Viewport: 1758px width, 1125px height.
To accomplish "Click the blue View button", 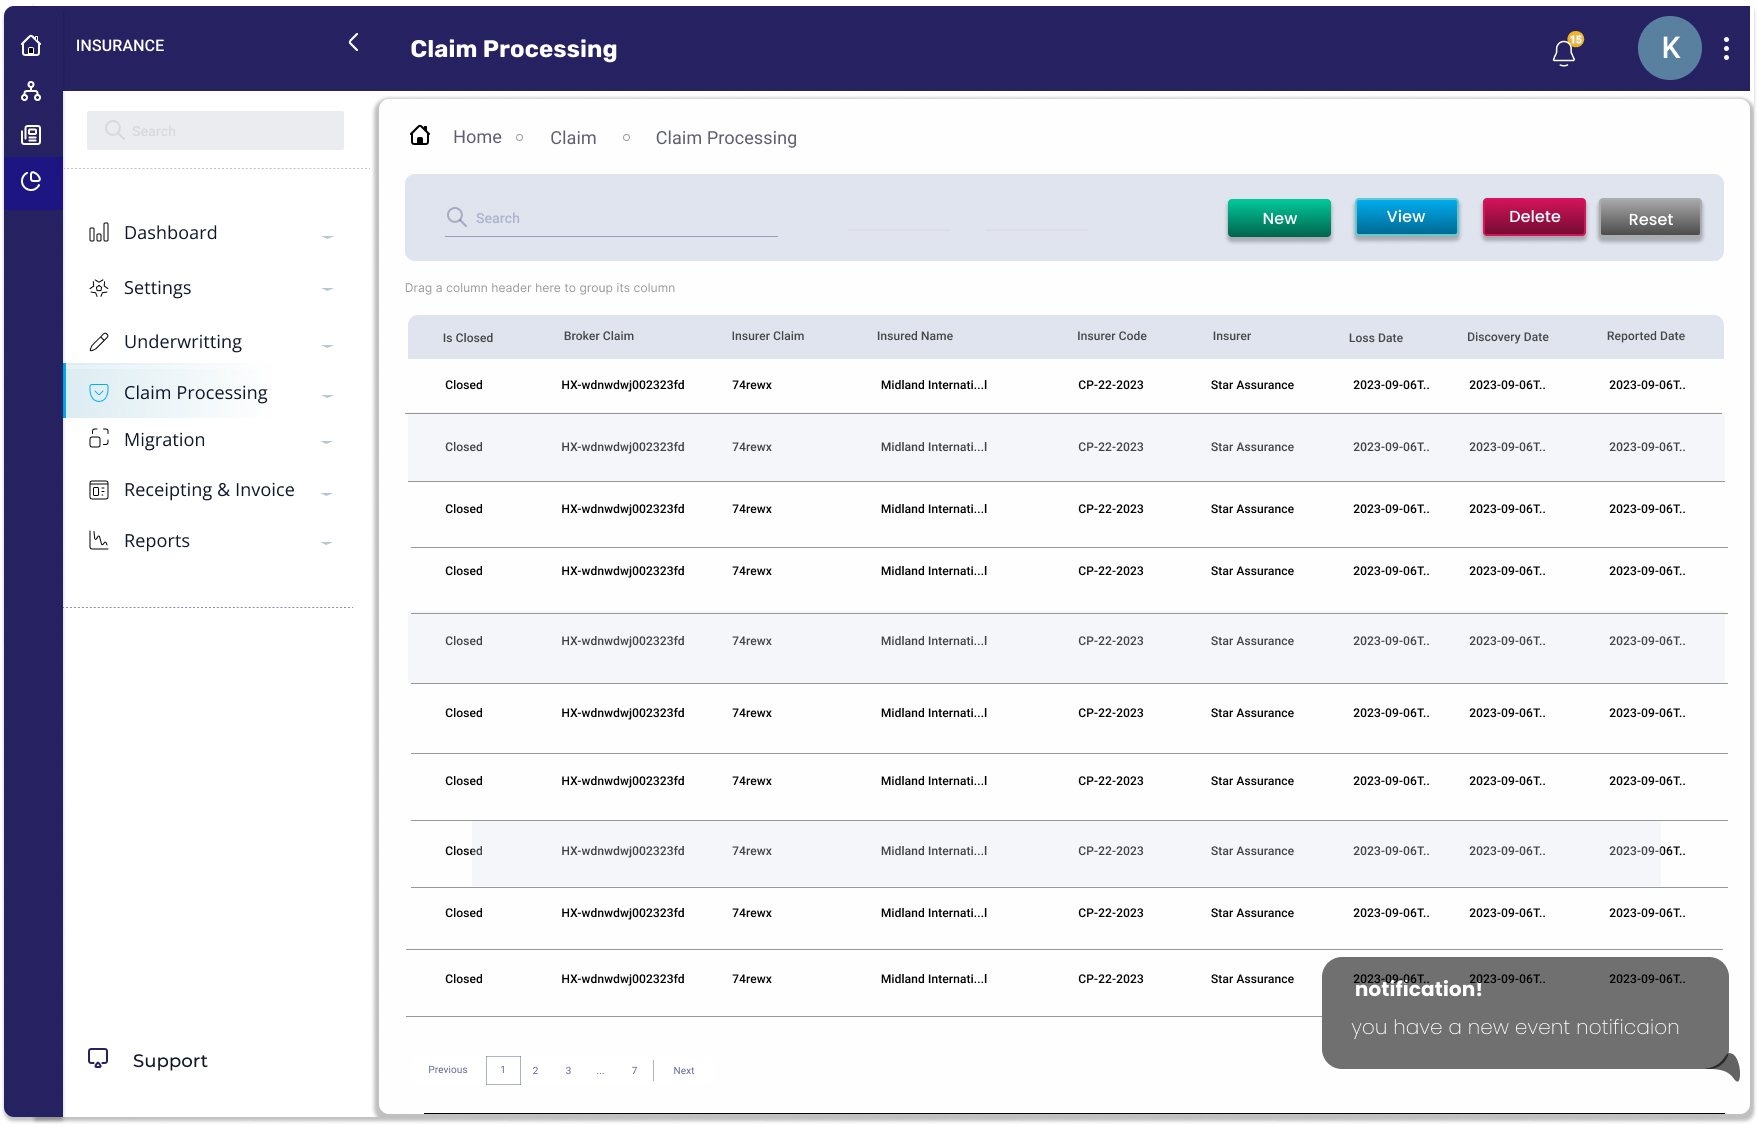I will [1406, 217].
